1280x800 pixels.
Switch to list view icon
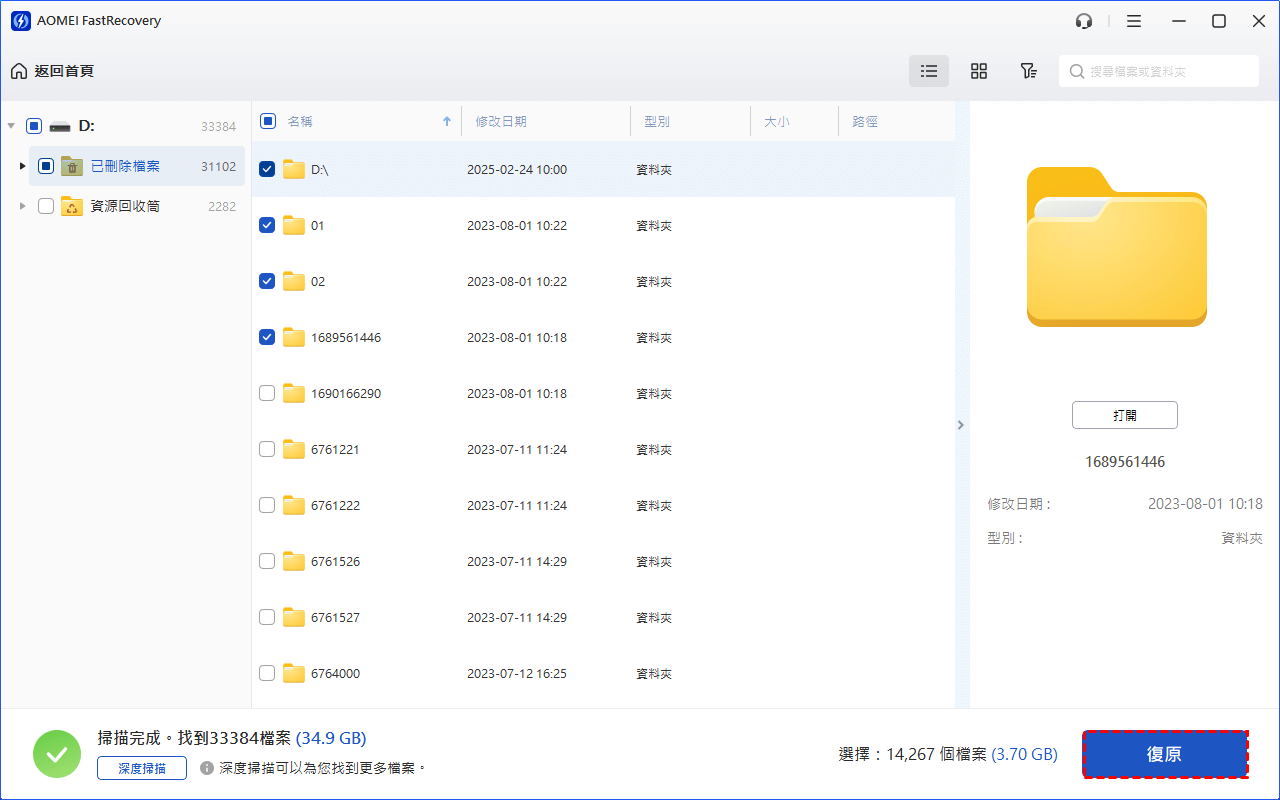(929, 71)
